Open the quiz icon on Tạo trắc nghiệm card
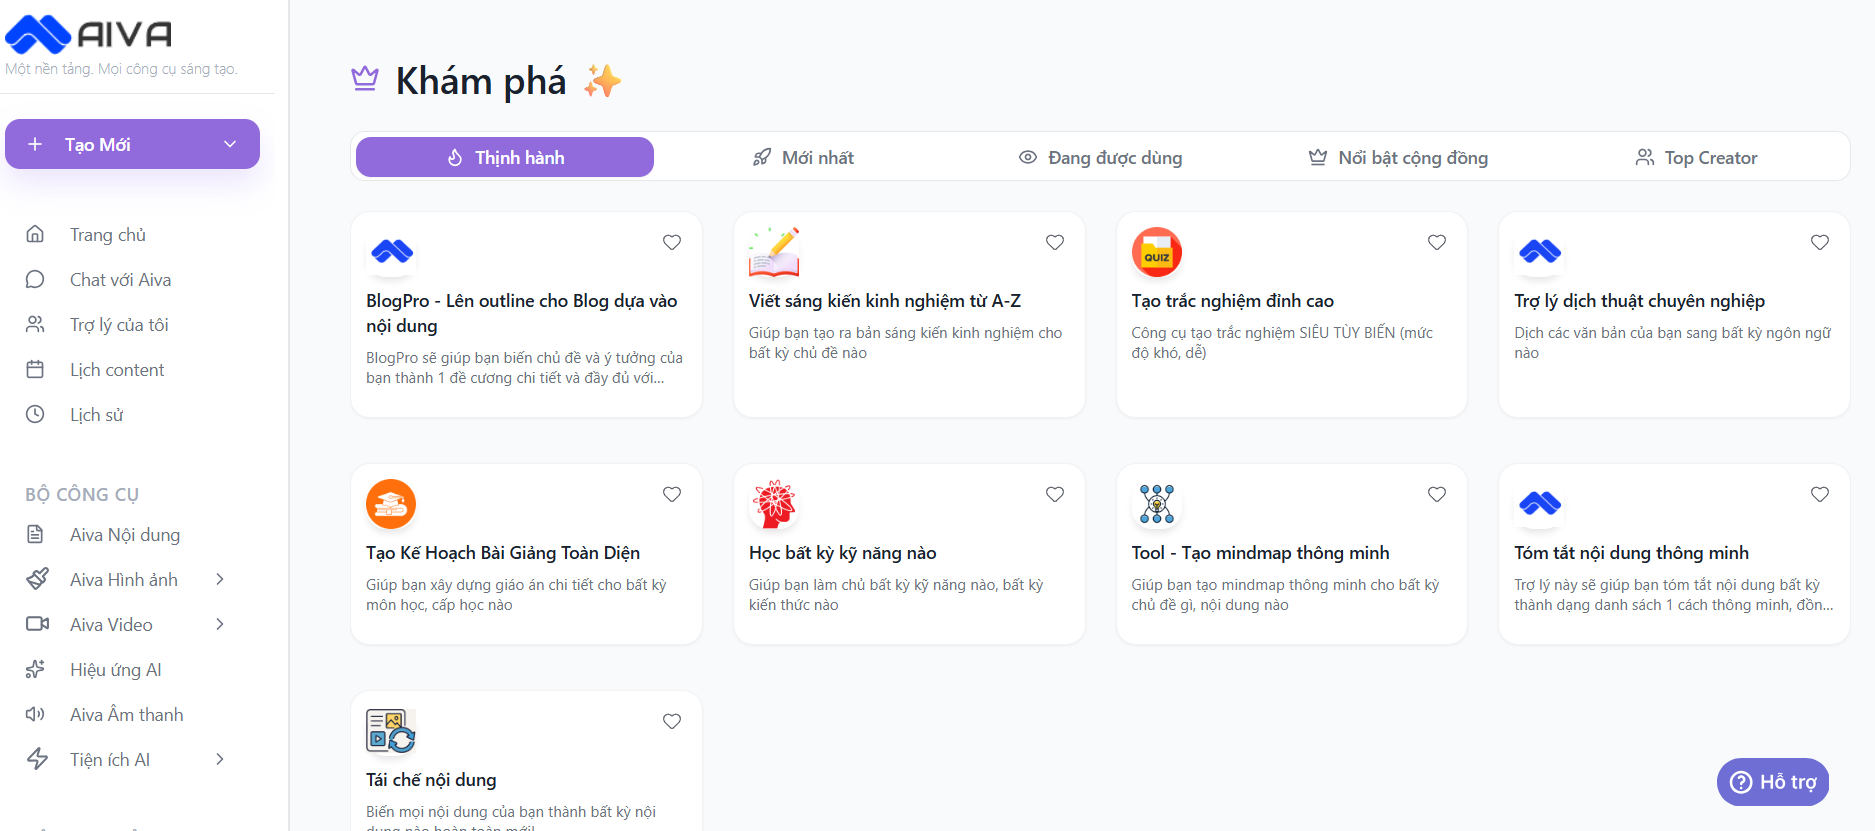1875x831 pixels. pyautogui.click(x=1156, y=252)
